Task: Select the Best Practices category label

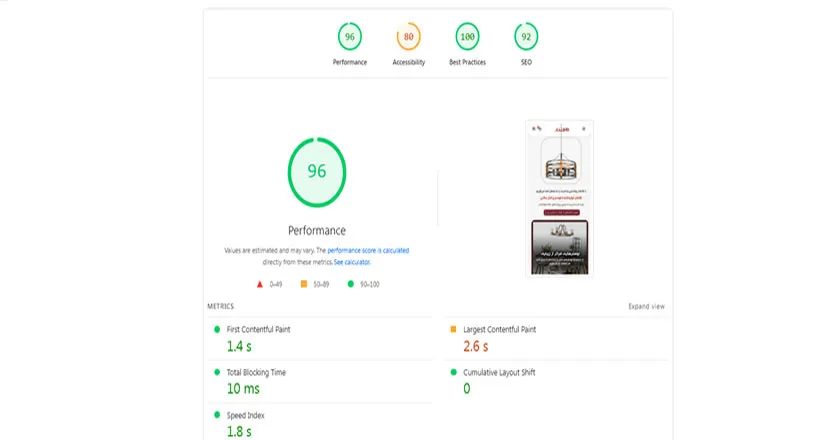Action: 466,62
